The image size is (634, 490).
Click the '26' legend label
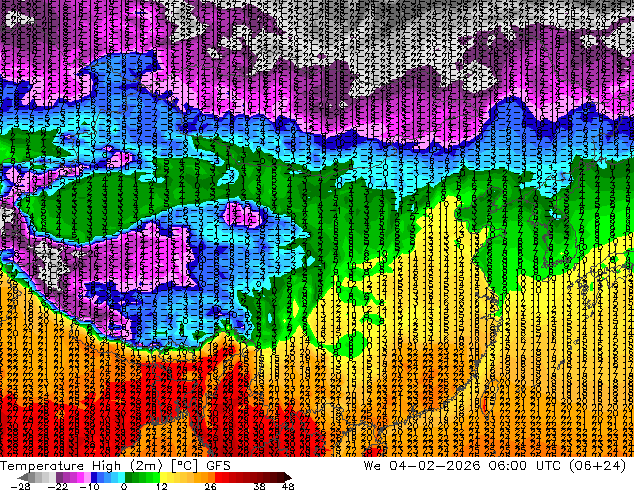pyautogui.click(x=210, y=486)
